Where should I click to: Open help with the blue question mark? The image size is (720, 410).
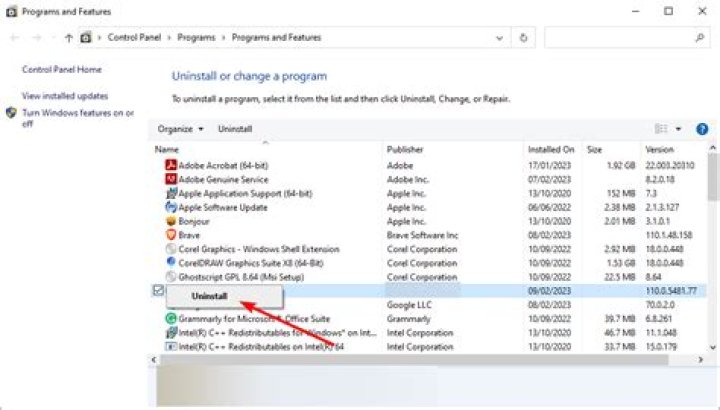tap(702, 129)
